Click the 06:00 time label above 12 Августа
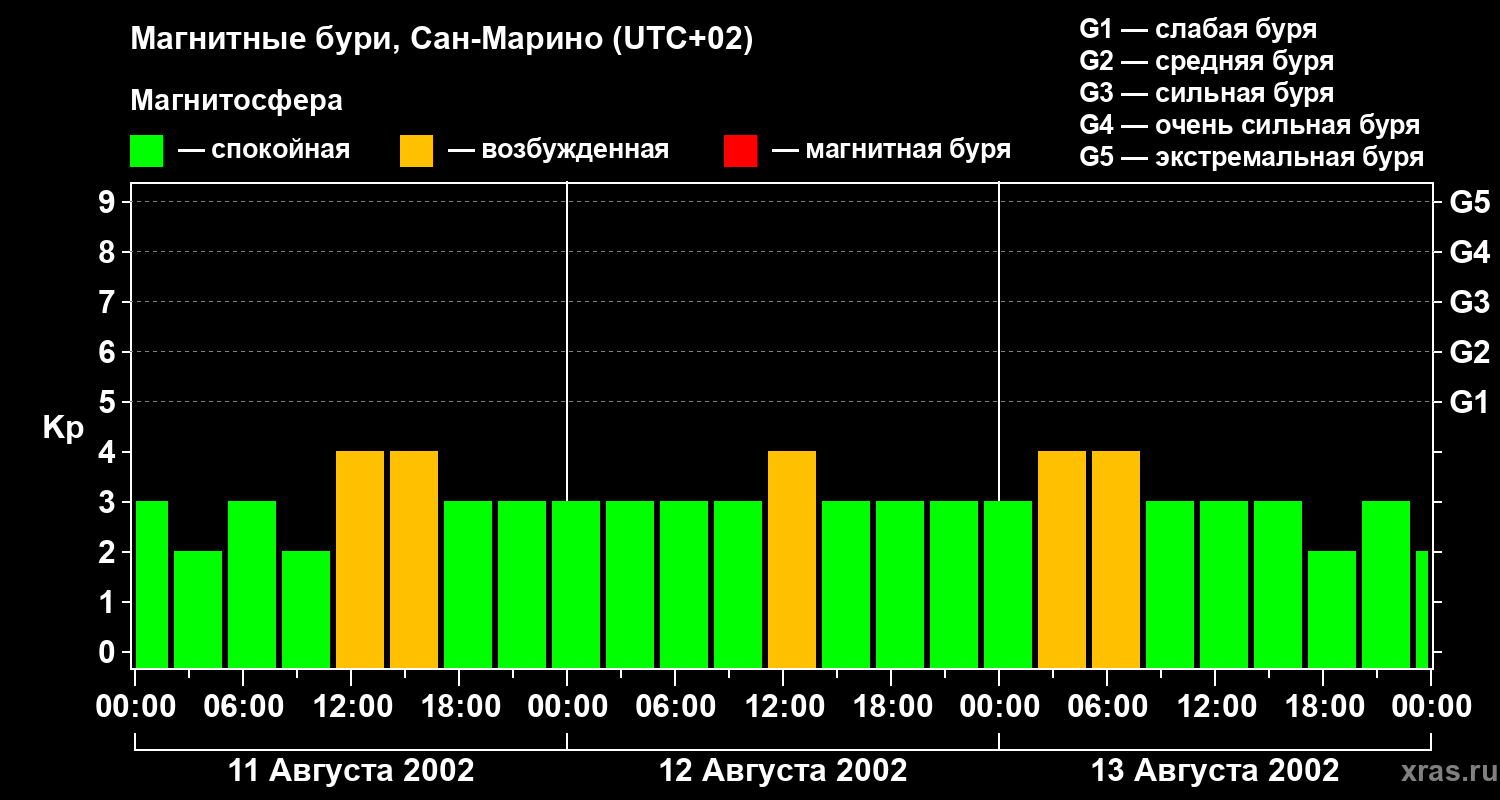Screen dimensions: 1500x800 (x=675, y=707)
